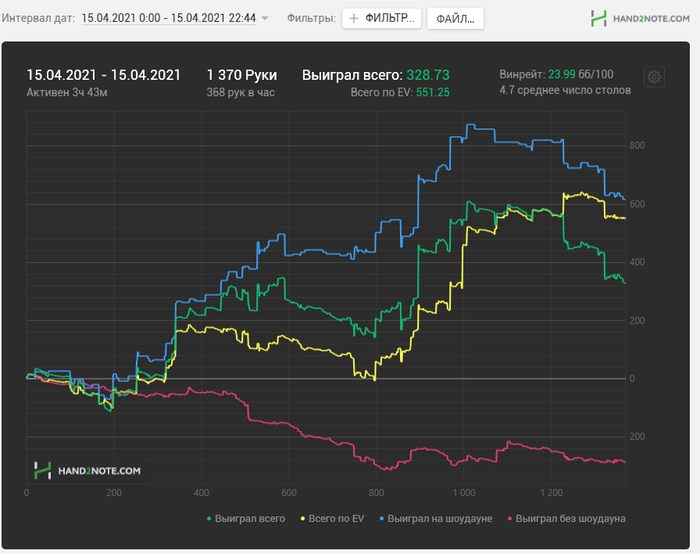Screen dimensions: 700x554
Task: Click the 4.7 среднее число столов text
Action: tap(565, 90)
